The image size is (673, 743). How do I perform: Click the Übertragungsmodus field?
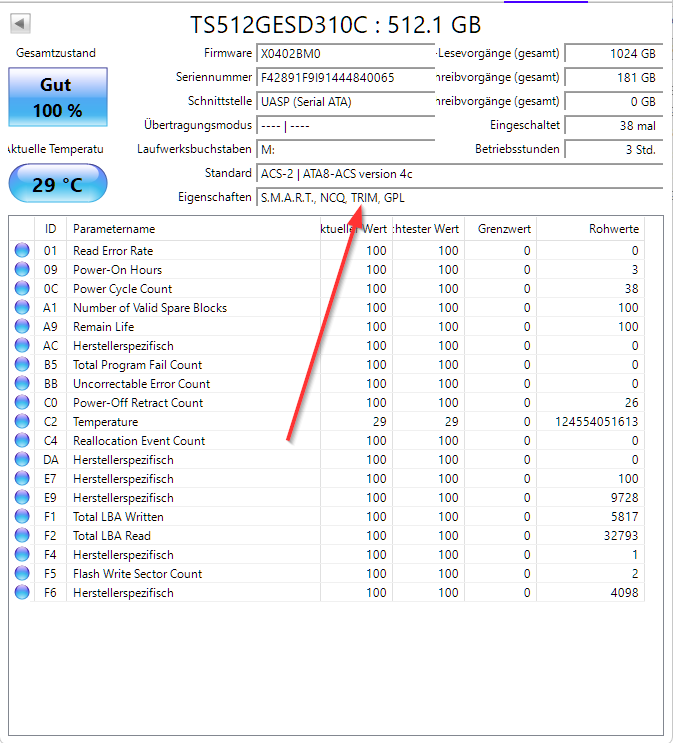[x=346, y=126]
